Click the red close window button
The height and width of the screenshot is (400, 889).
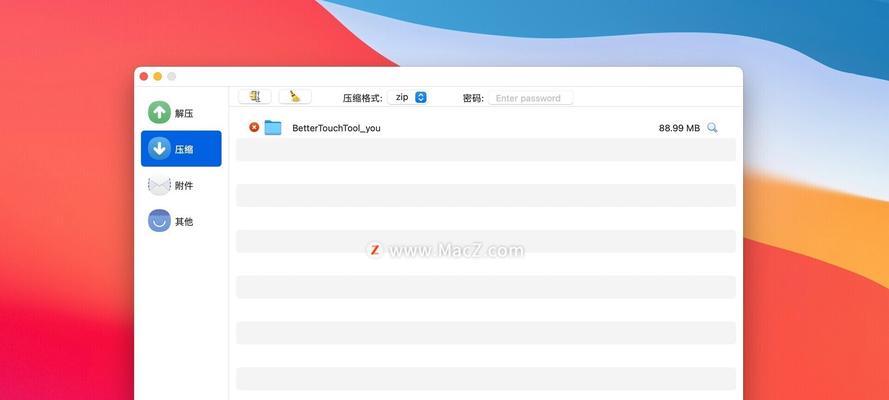[144, 76]
